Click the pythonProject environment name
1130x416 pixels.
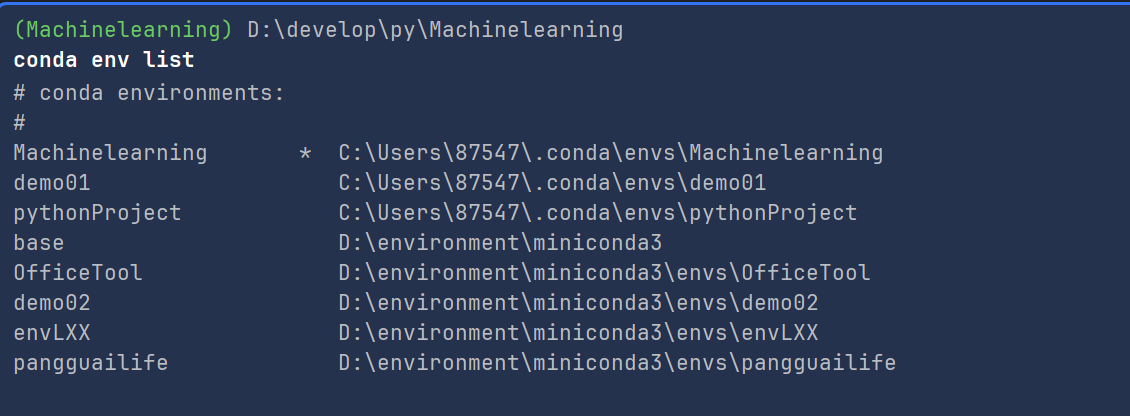point(97,213)
